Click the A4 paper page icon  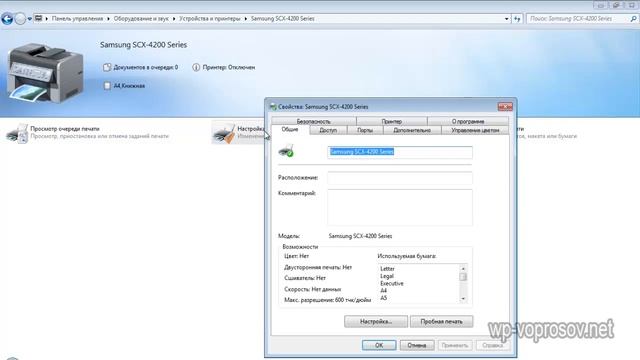[x=107, y=86]
